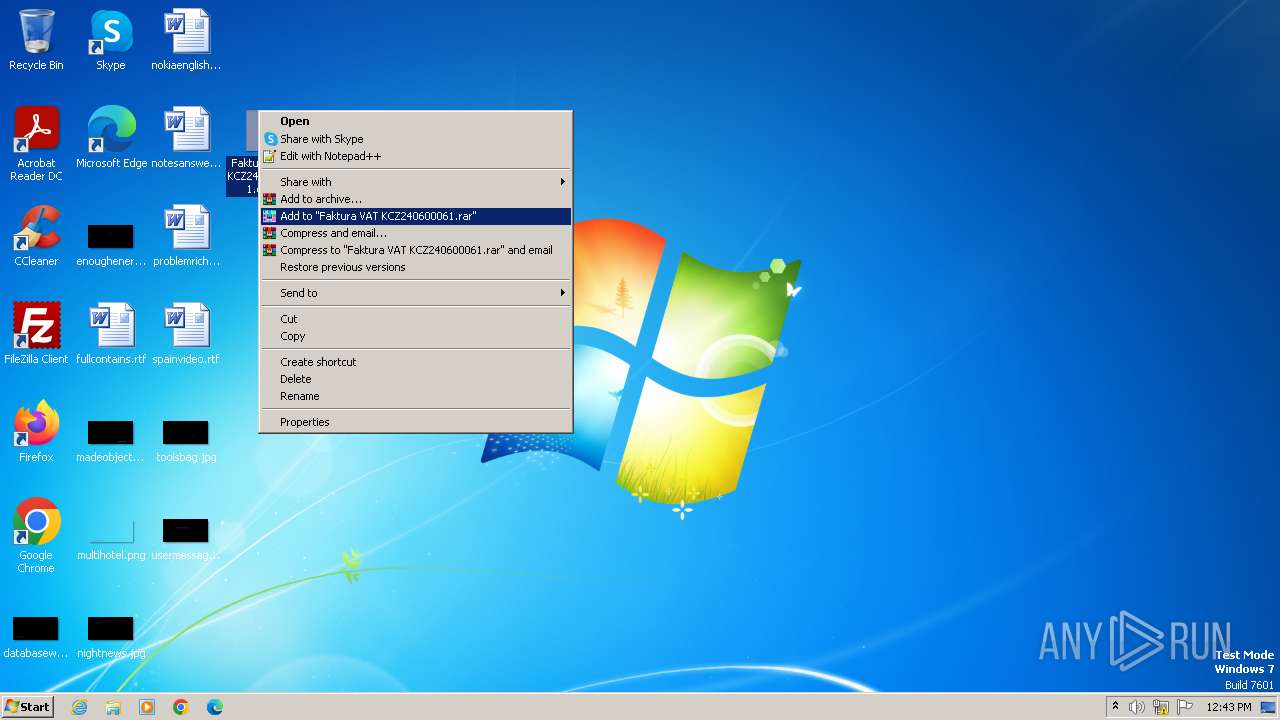Select the fullcontains.rtf file icon

pyautogui.click(x=111, y=335)
